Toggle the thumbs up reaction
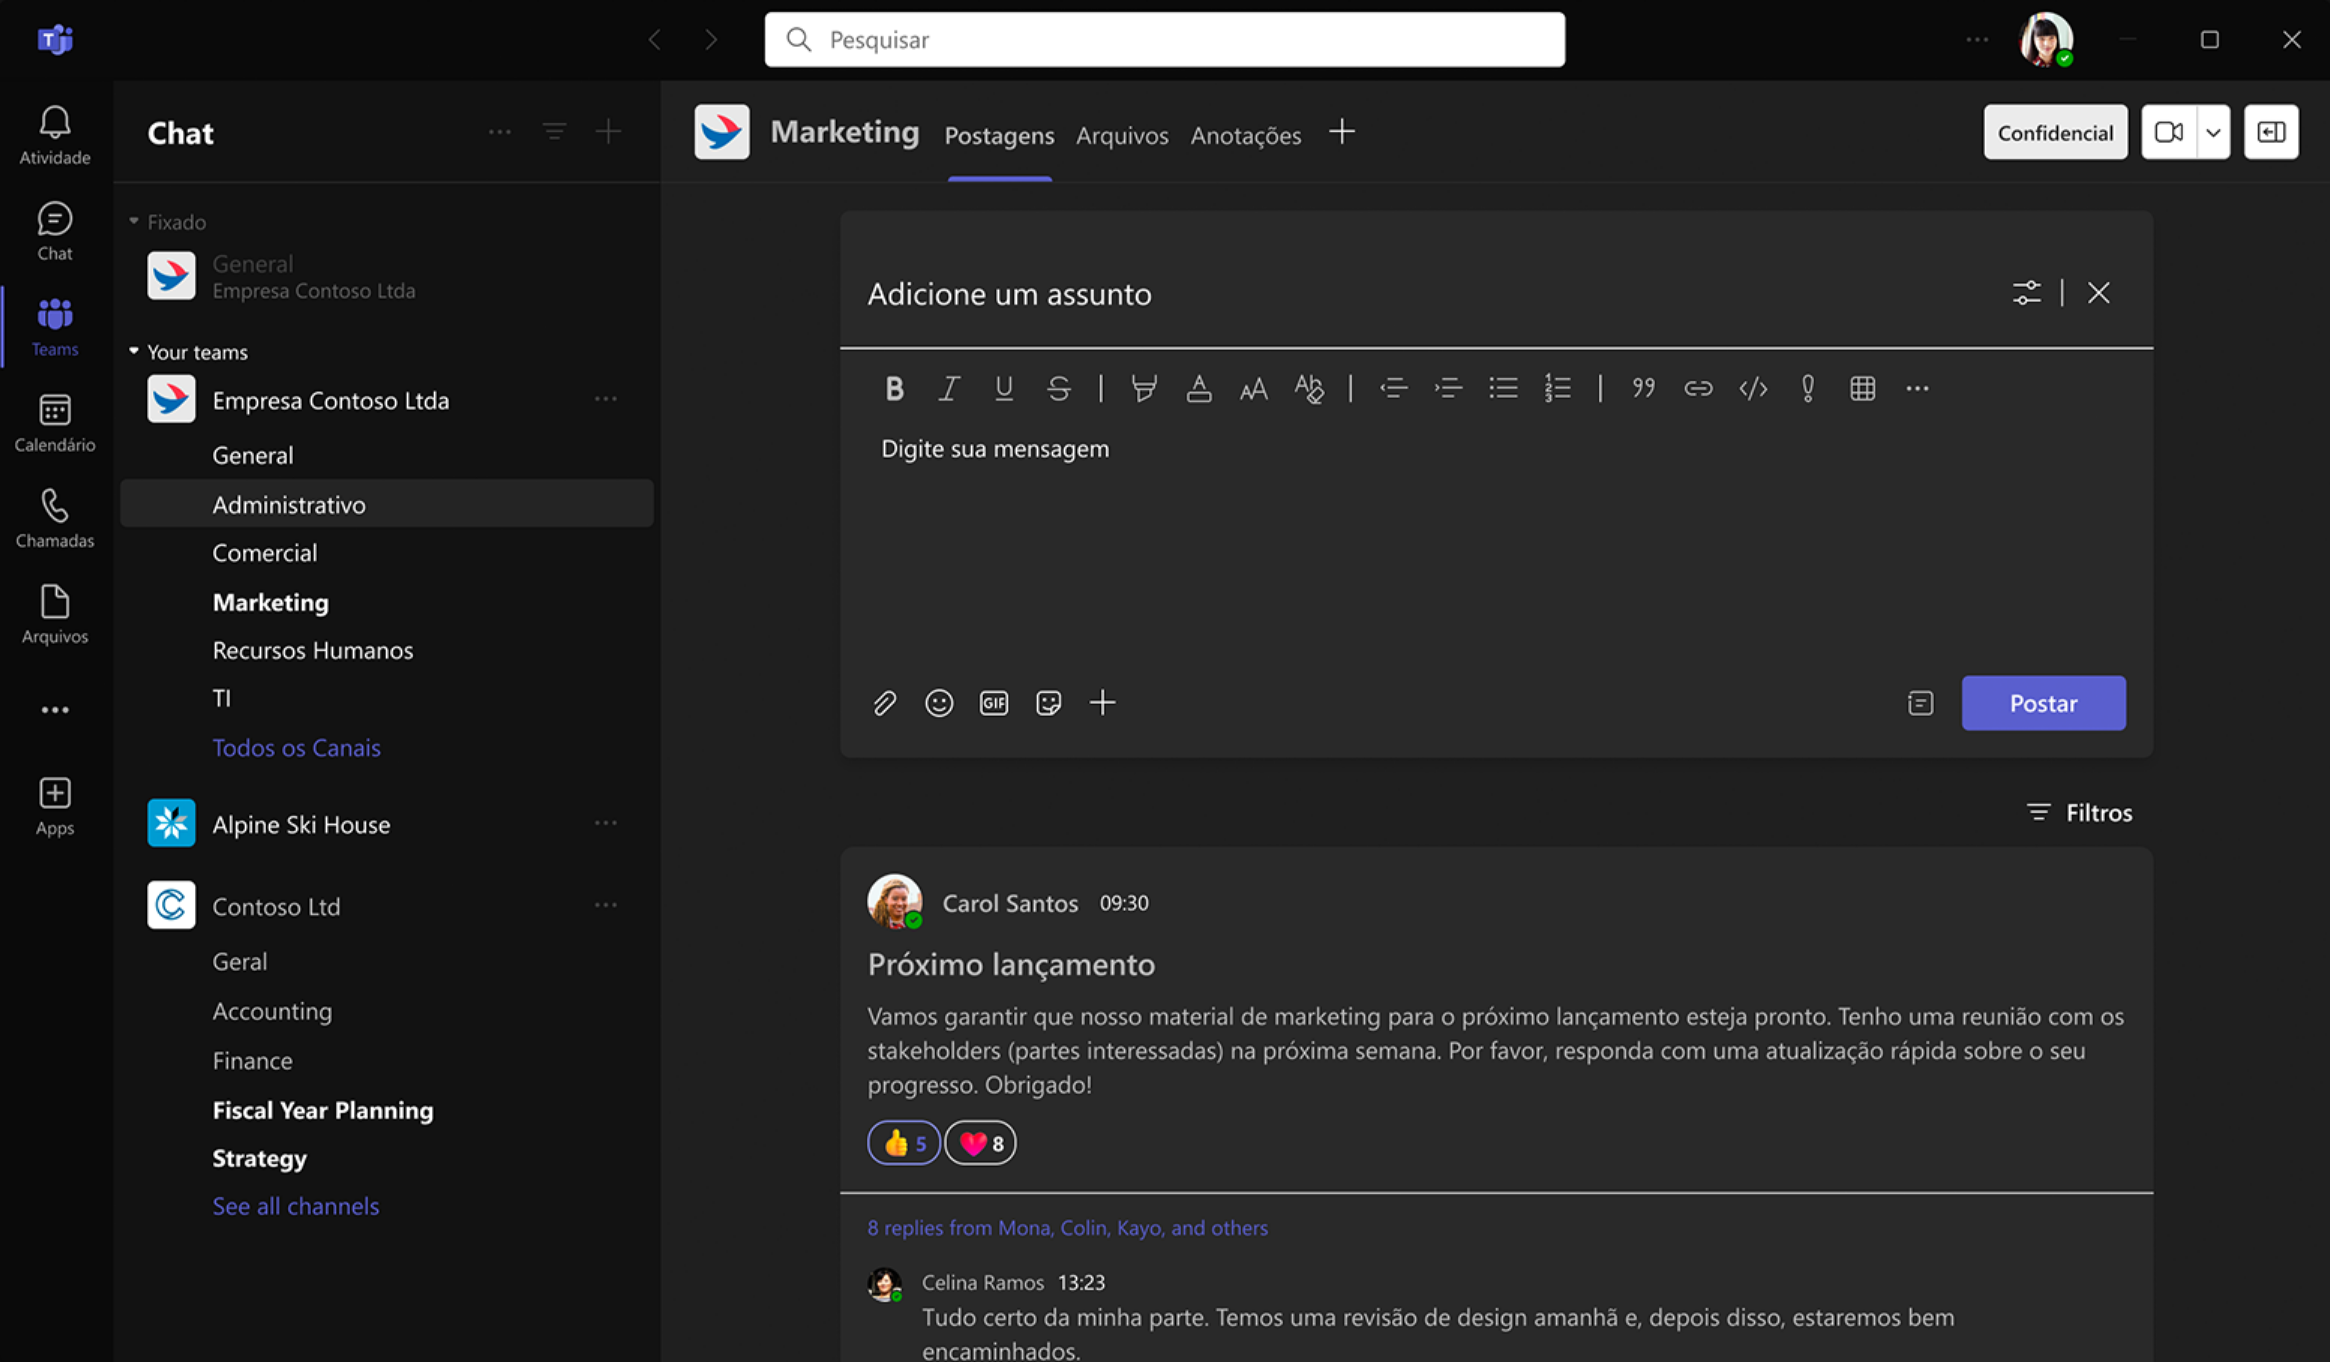The height and width of the screenshot is (1362, 2330). (x=904, y=1143)
